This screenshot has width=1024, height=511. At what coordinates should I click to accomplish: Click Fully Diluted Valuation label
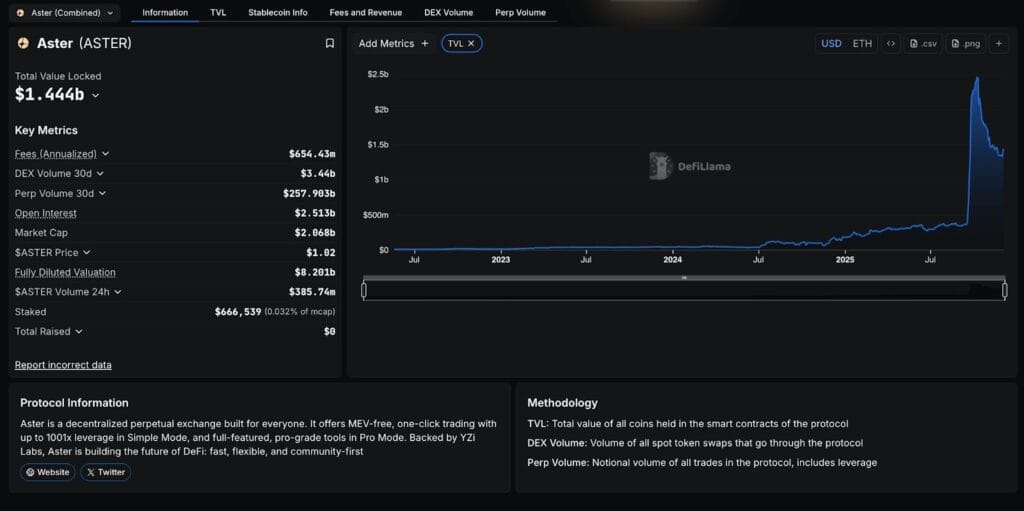pos(65,272)
